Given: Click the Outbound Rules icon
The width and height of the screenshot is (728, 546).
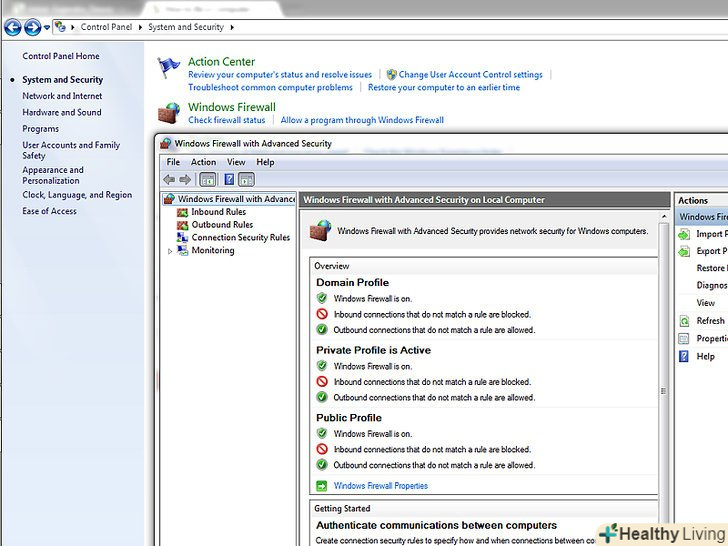Looking at the screenshot, I should click(182, 225).
